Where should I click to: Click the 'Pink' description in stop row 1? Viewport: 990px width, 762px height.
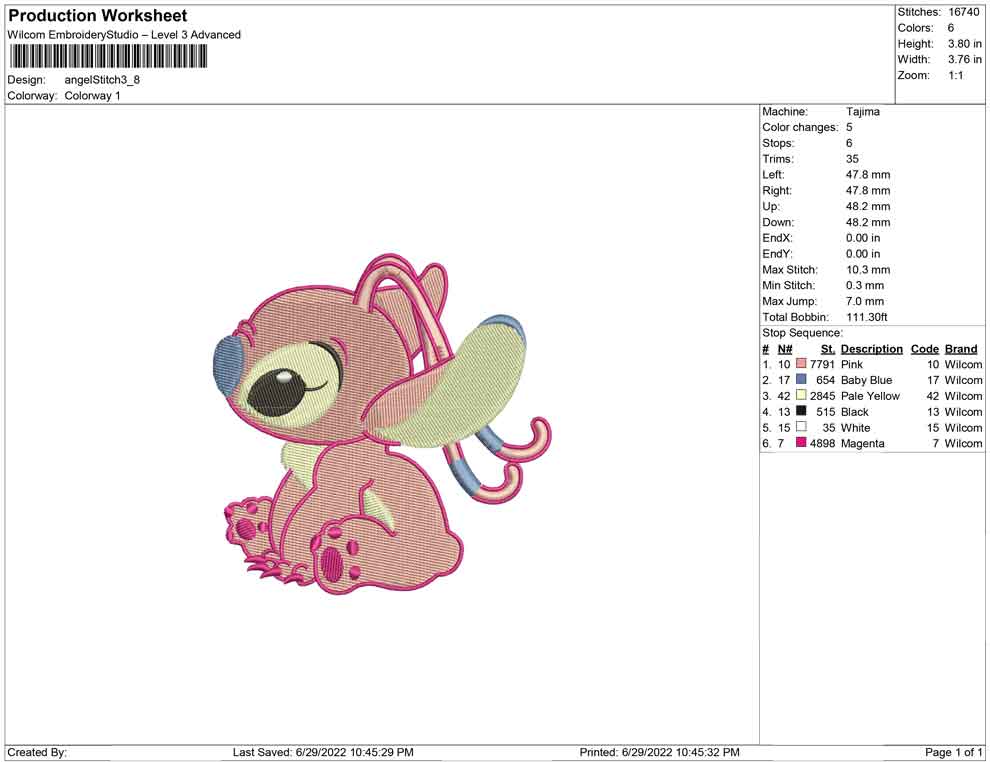(x=852, y=364)
